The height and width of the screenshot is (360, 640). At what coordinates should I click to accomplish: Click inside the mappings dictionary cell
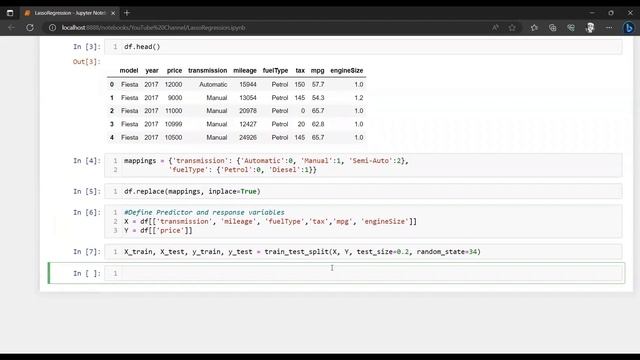coord(363,165)
